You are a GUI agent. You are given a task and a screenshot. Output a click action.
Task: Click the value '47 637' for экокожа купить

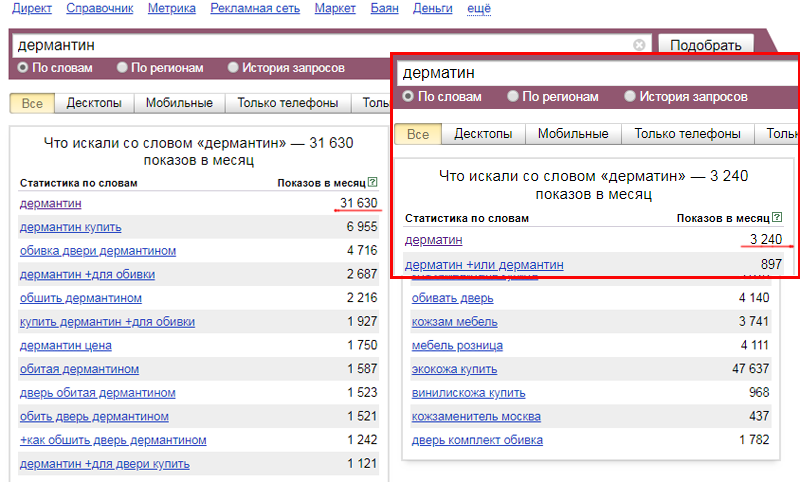coord(751,369)
